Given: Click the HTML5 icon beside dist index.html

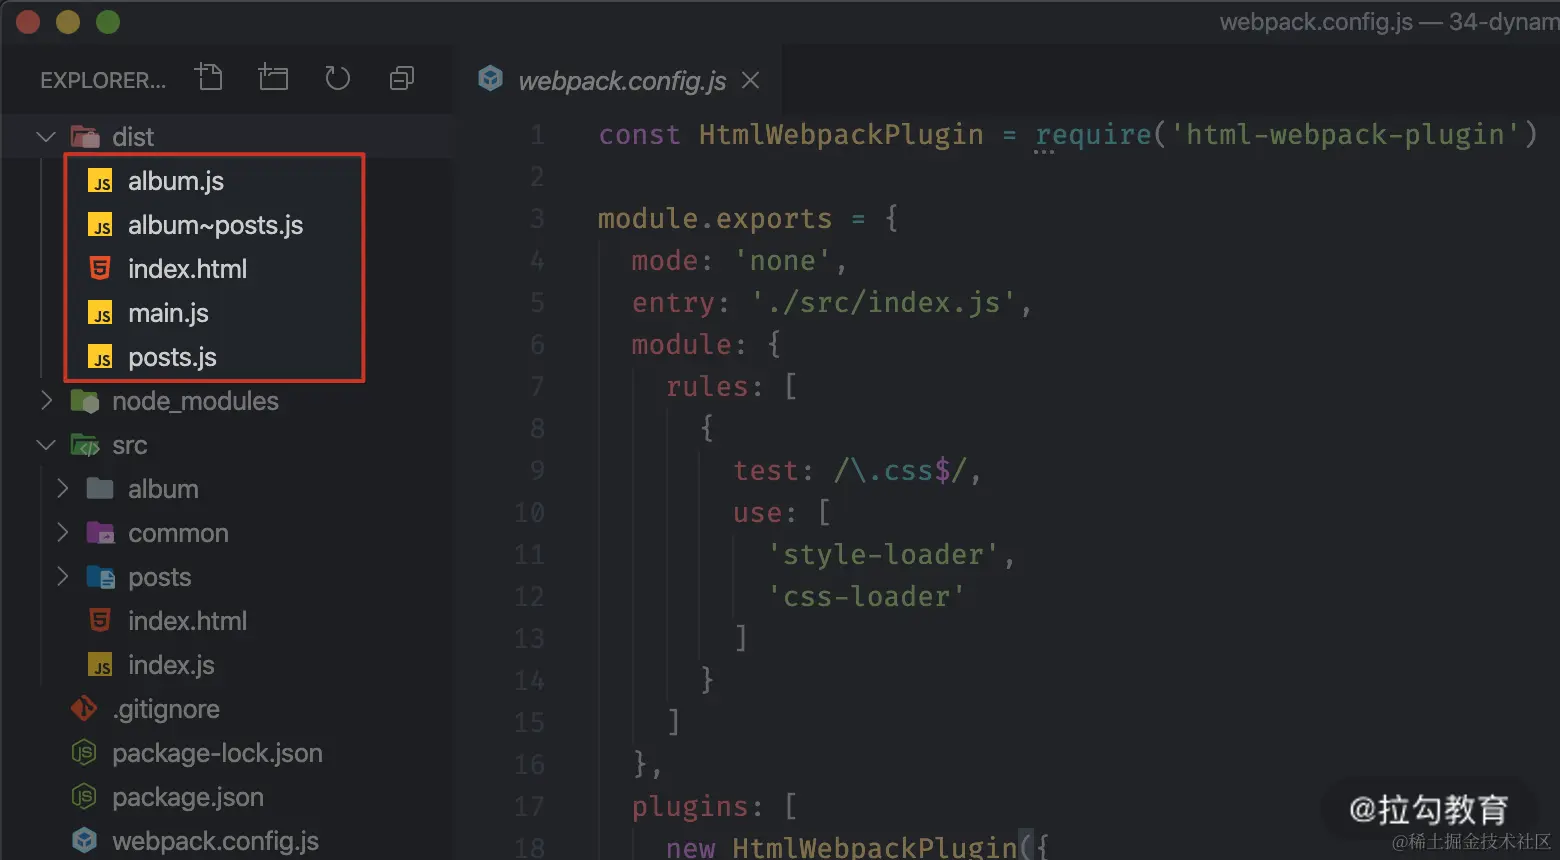Looking at the screenshot, I should [x=100, y=268].
